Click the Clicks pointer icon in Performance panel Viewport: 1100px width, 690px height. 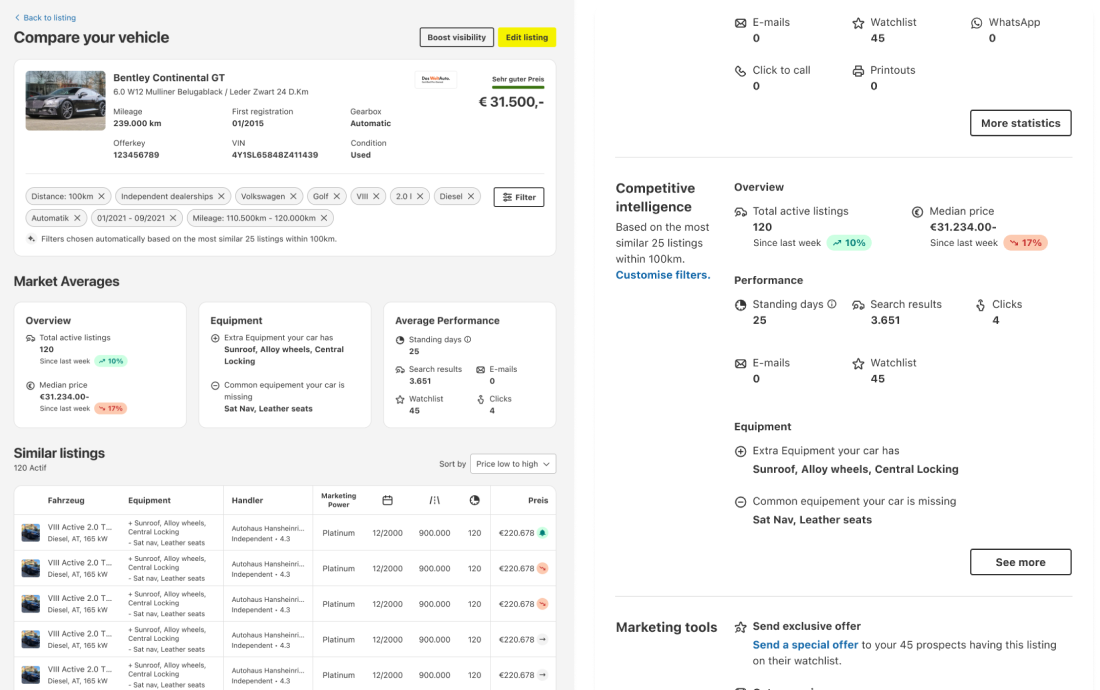pos(980,305)
